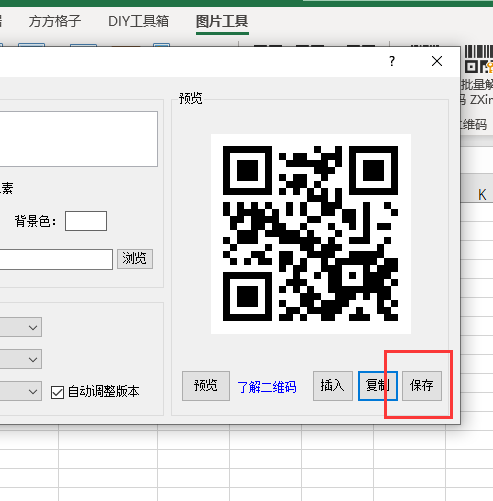
Task: Select the 图片工具 ribbon tab
Action: pos(222,22)
